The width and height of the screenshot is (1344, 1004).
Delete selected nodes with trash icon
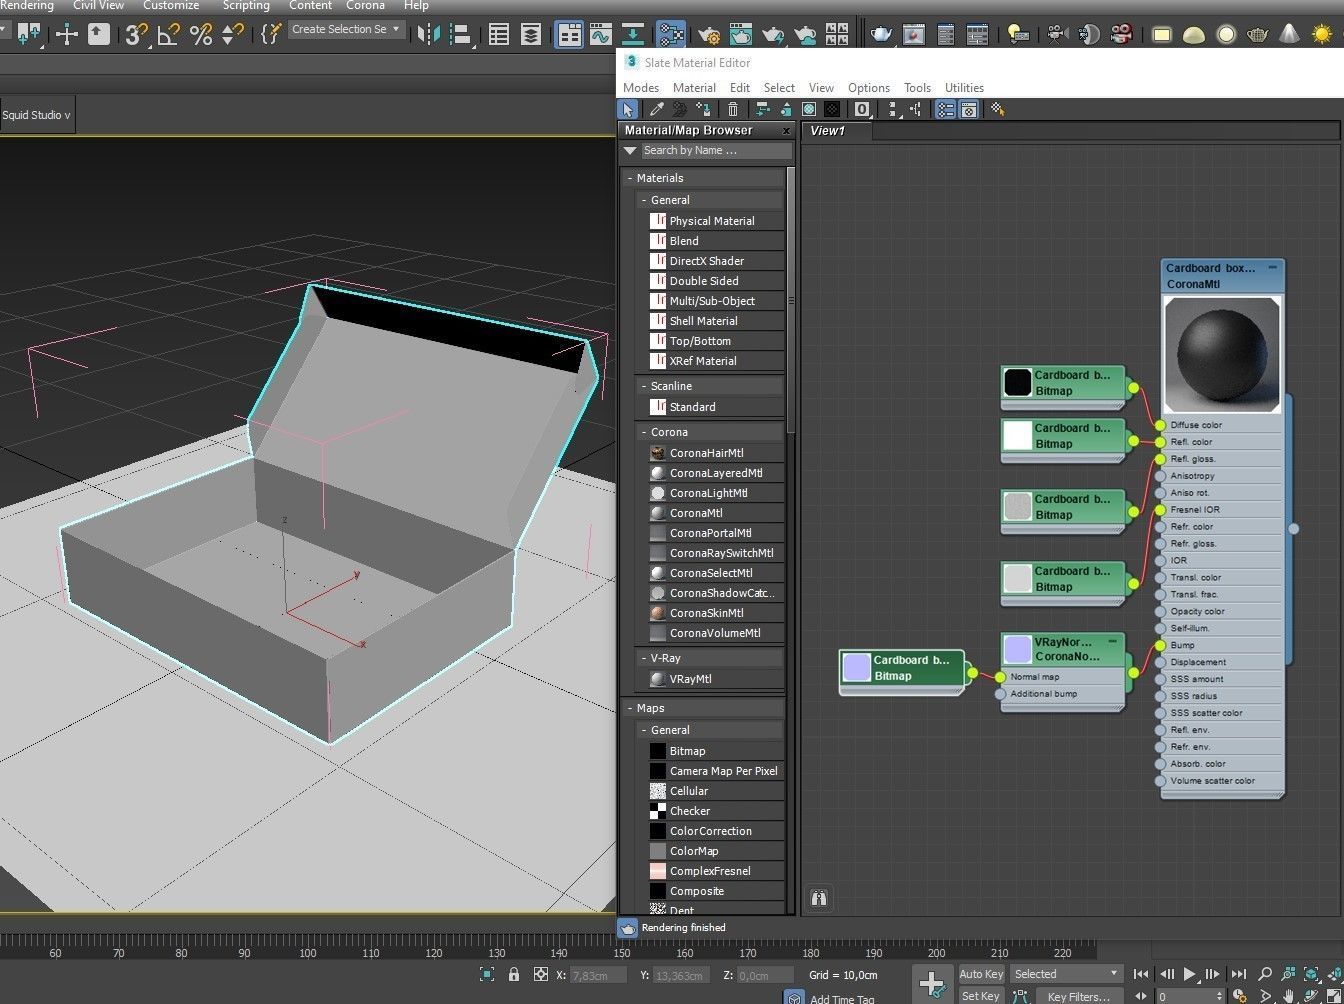(x=733, y=109)
